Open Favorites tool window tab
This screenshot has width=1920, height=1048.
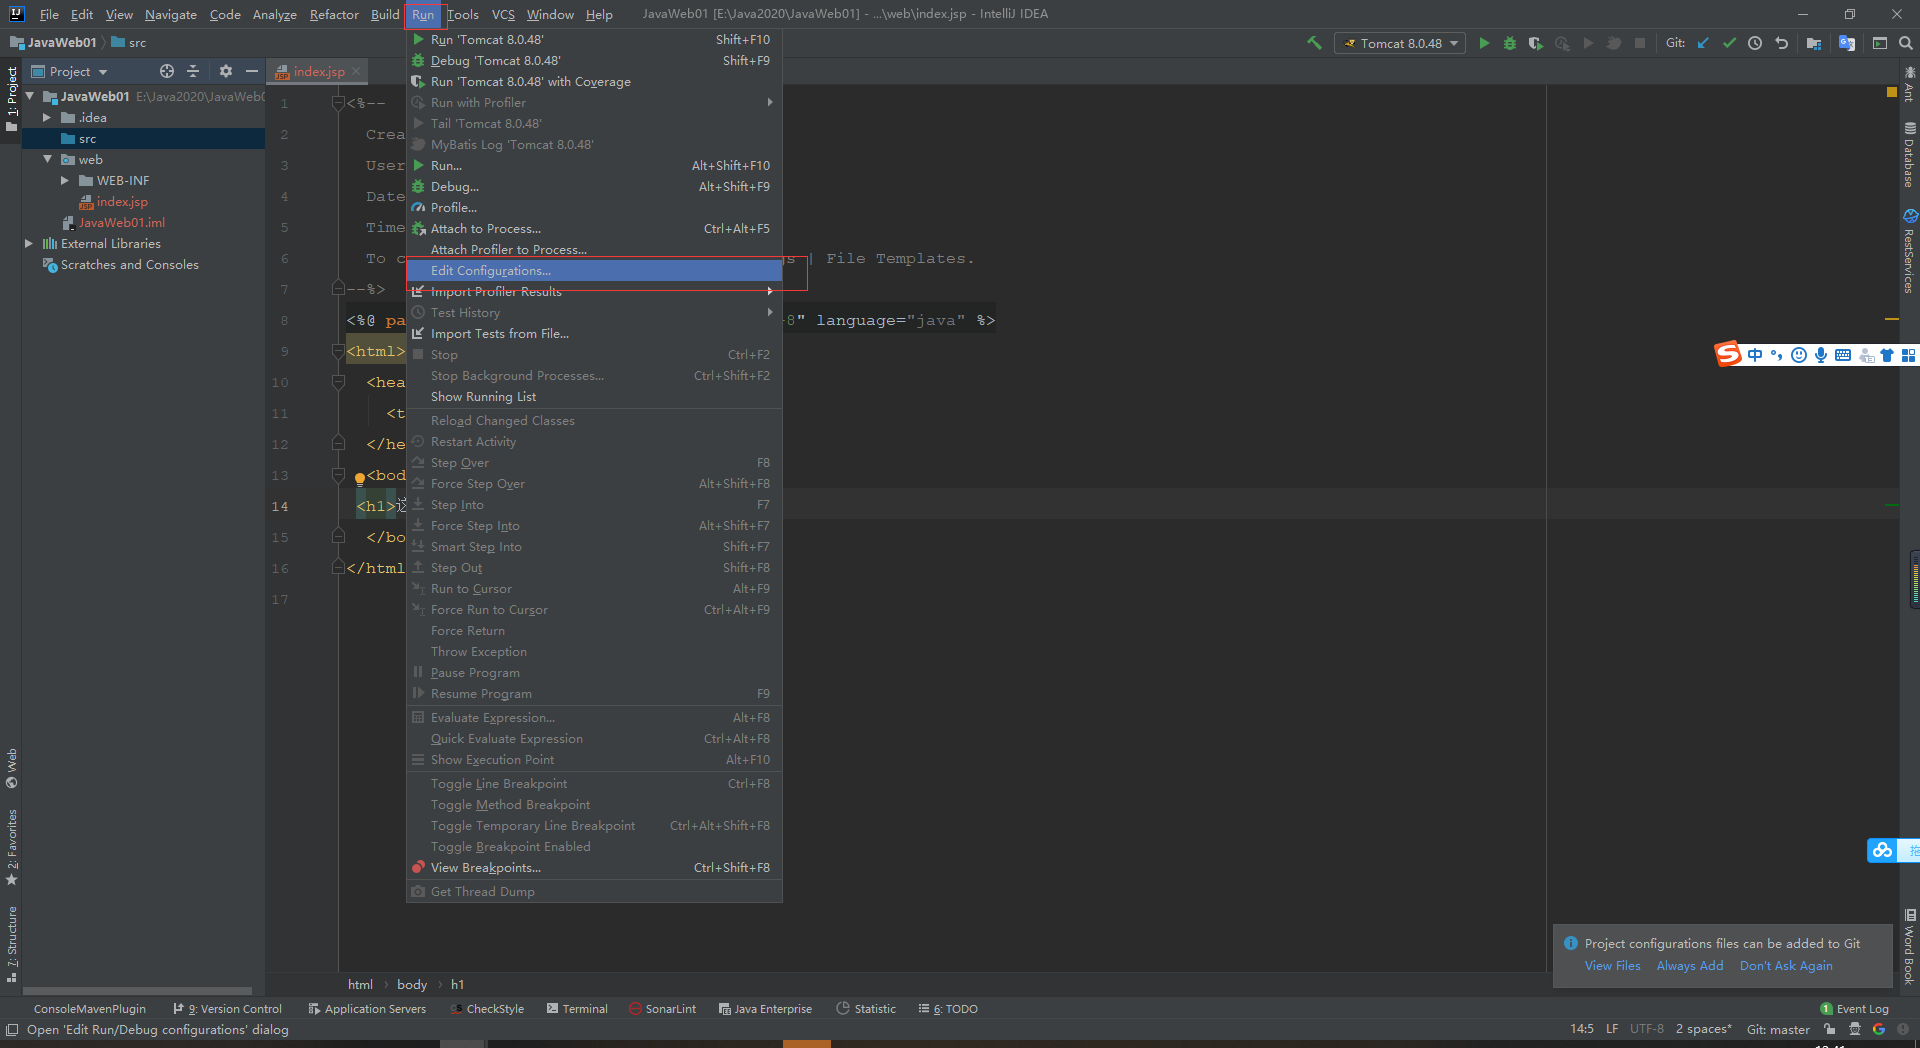pyautogui.click(x=12, y=848)
